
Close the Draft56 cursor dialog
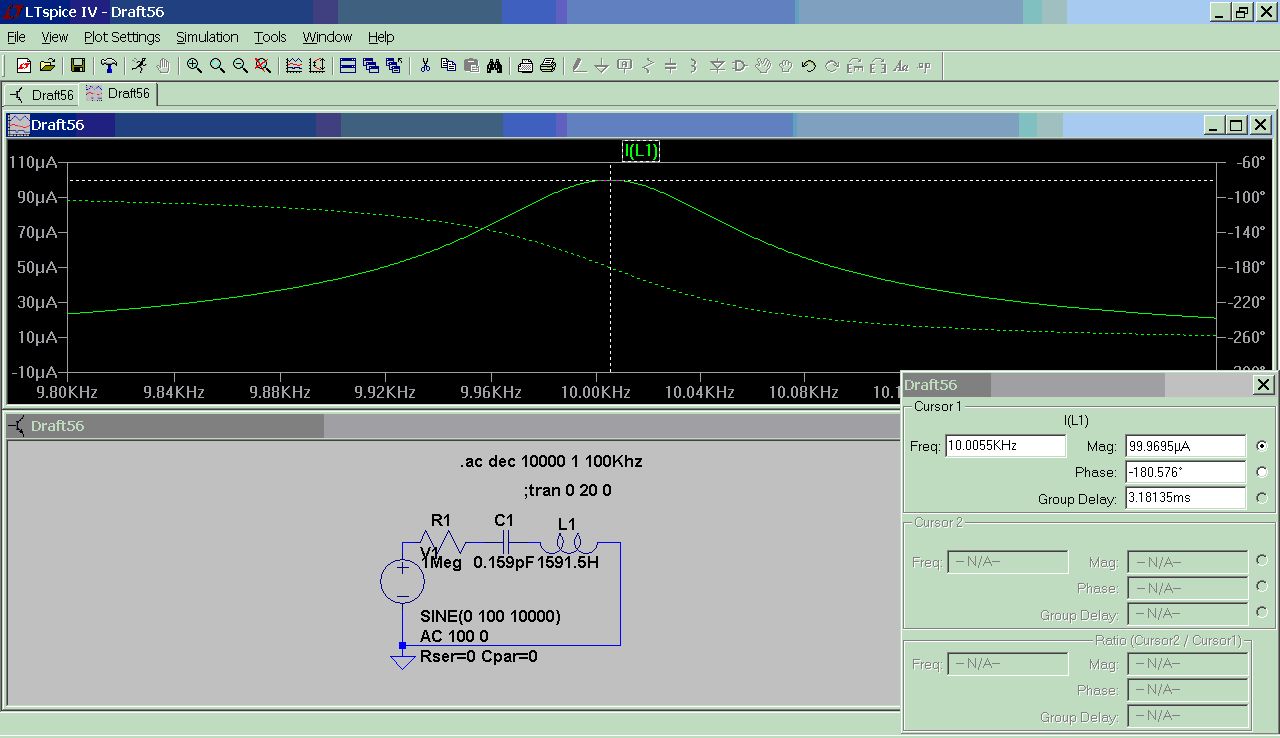[x=1263, y=385]
